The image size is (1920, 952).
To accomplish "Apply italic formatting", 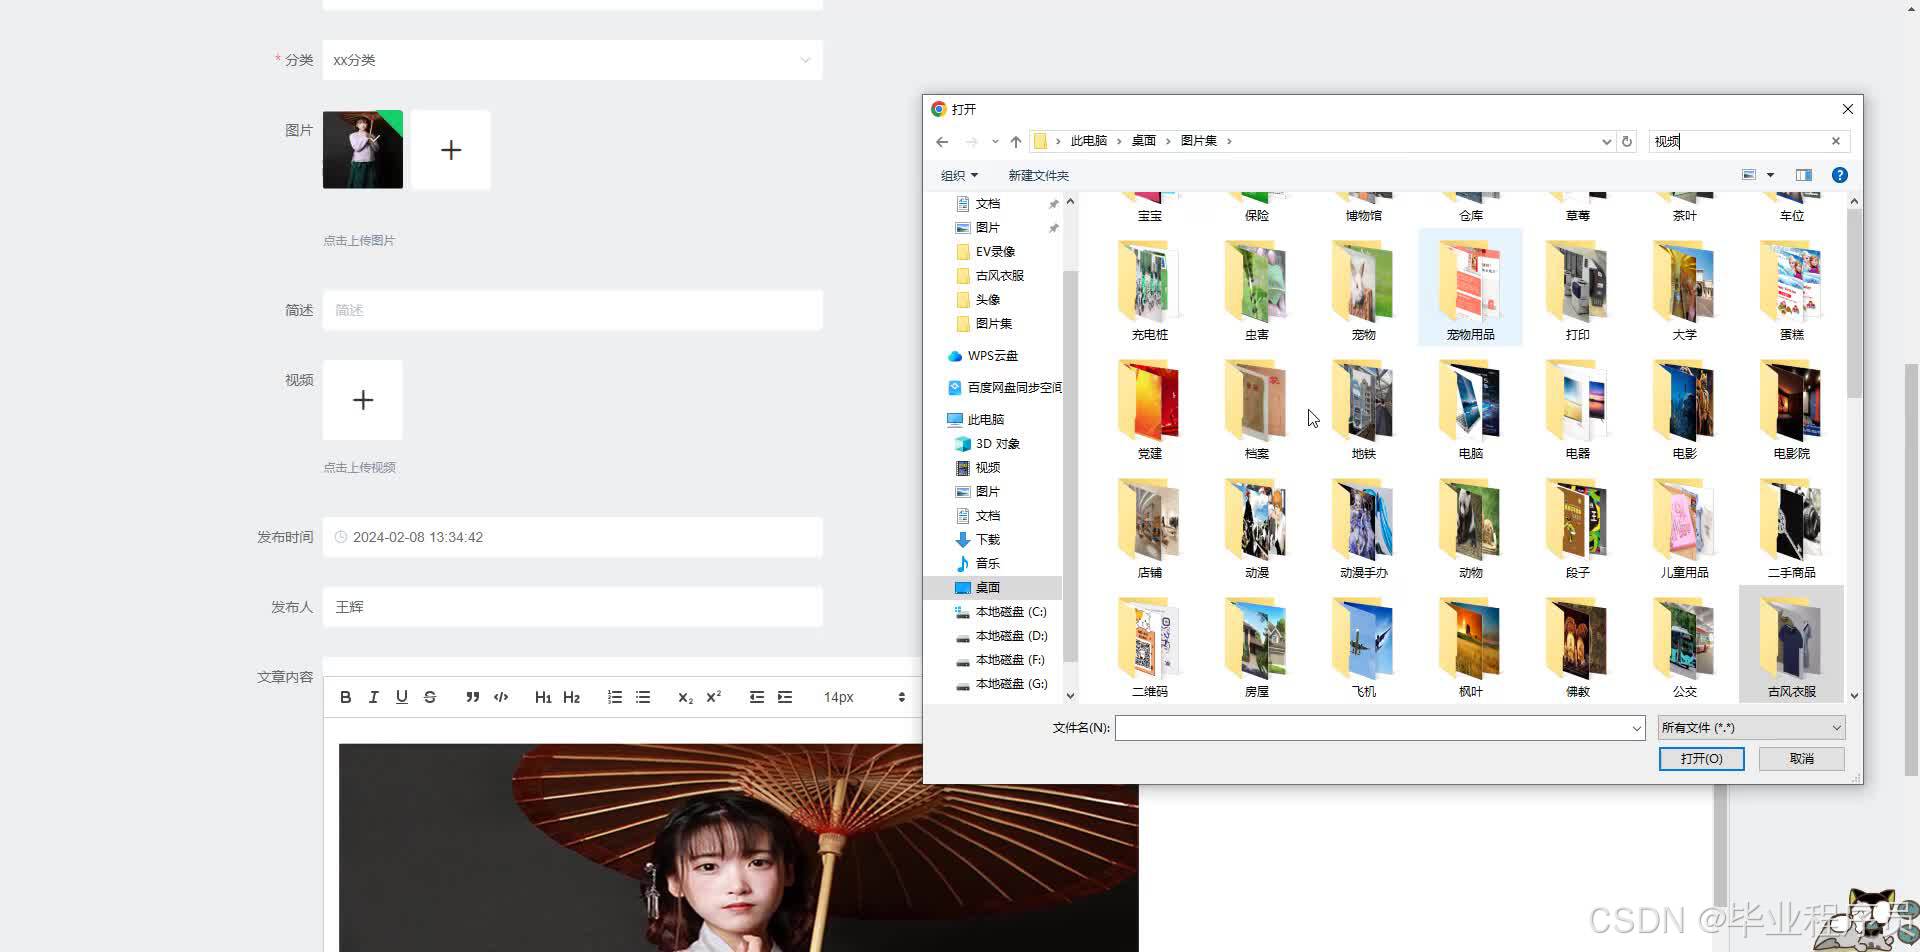I will pos(373,696).
